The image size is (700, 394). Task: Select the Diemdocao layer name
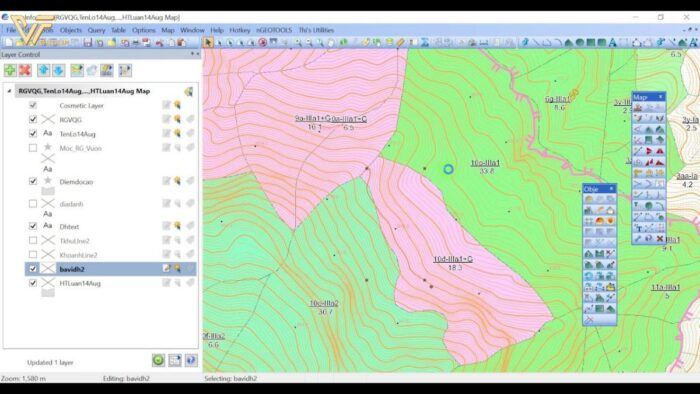(x=76, y=182)
